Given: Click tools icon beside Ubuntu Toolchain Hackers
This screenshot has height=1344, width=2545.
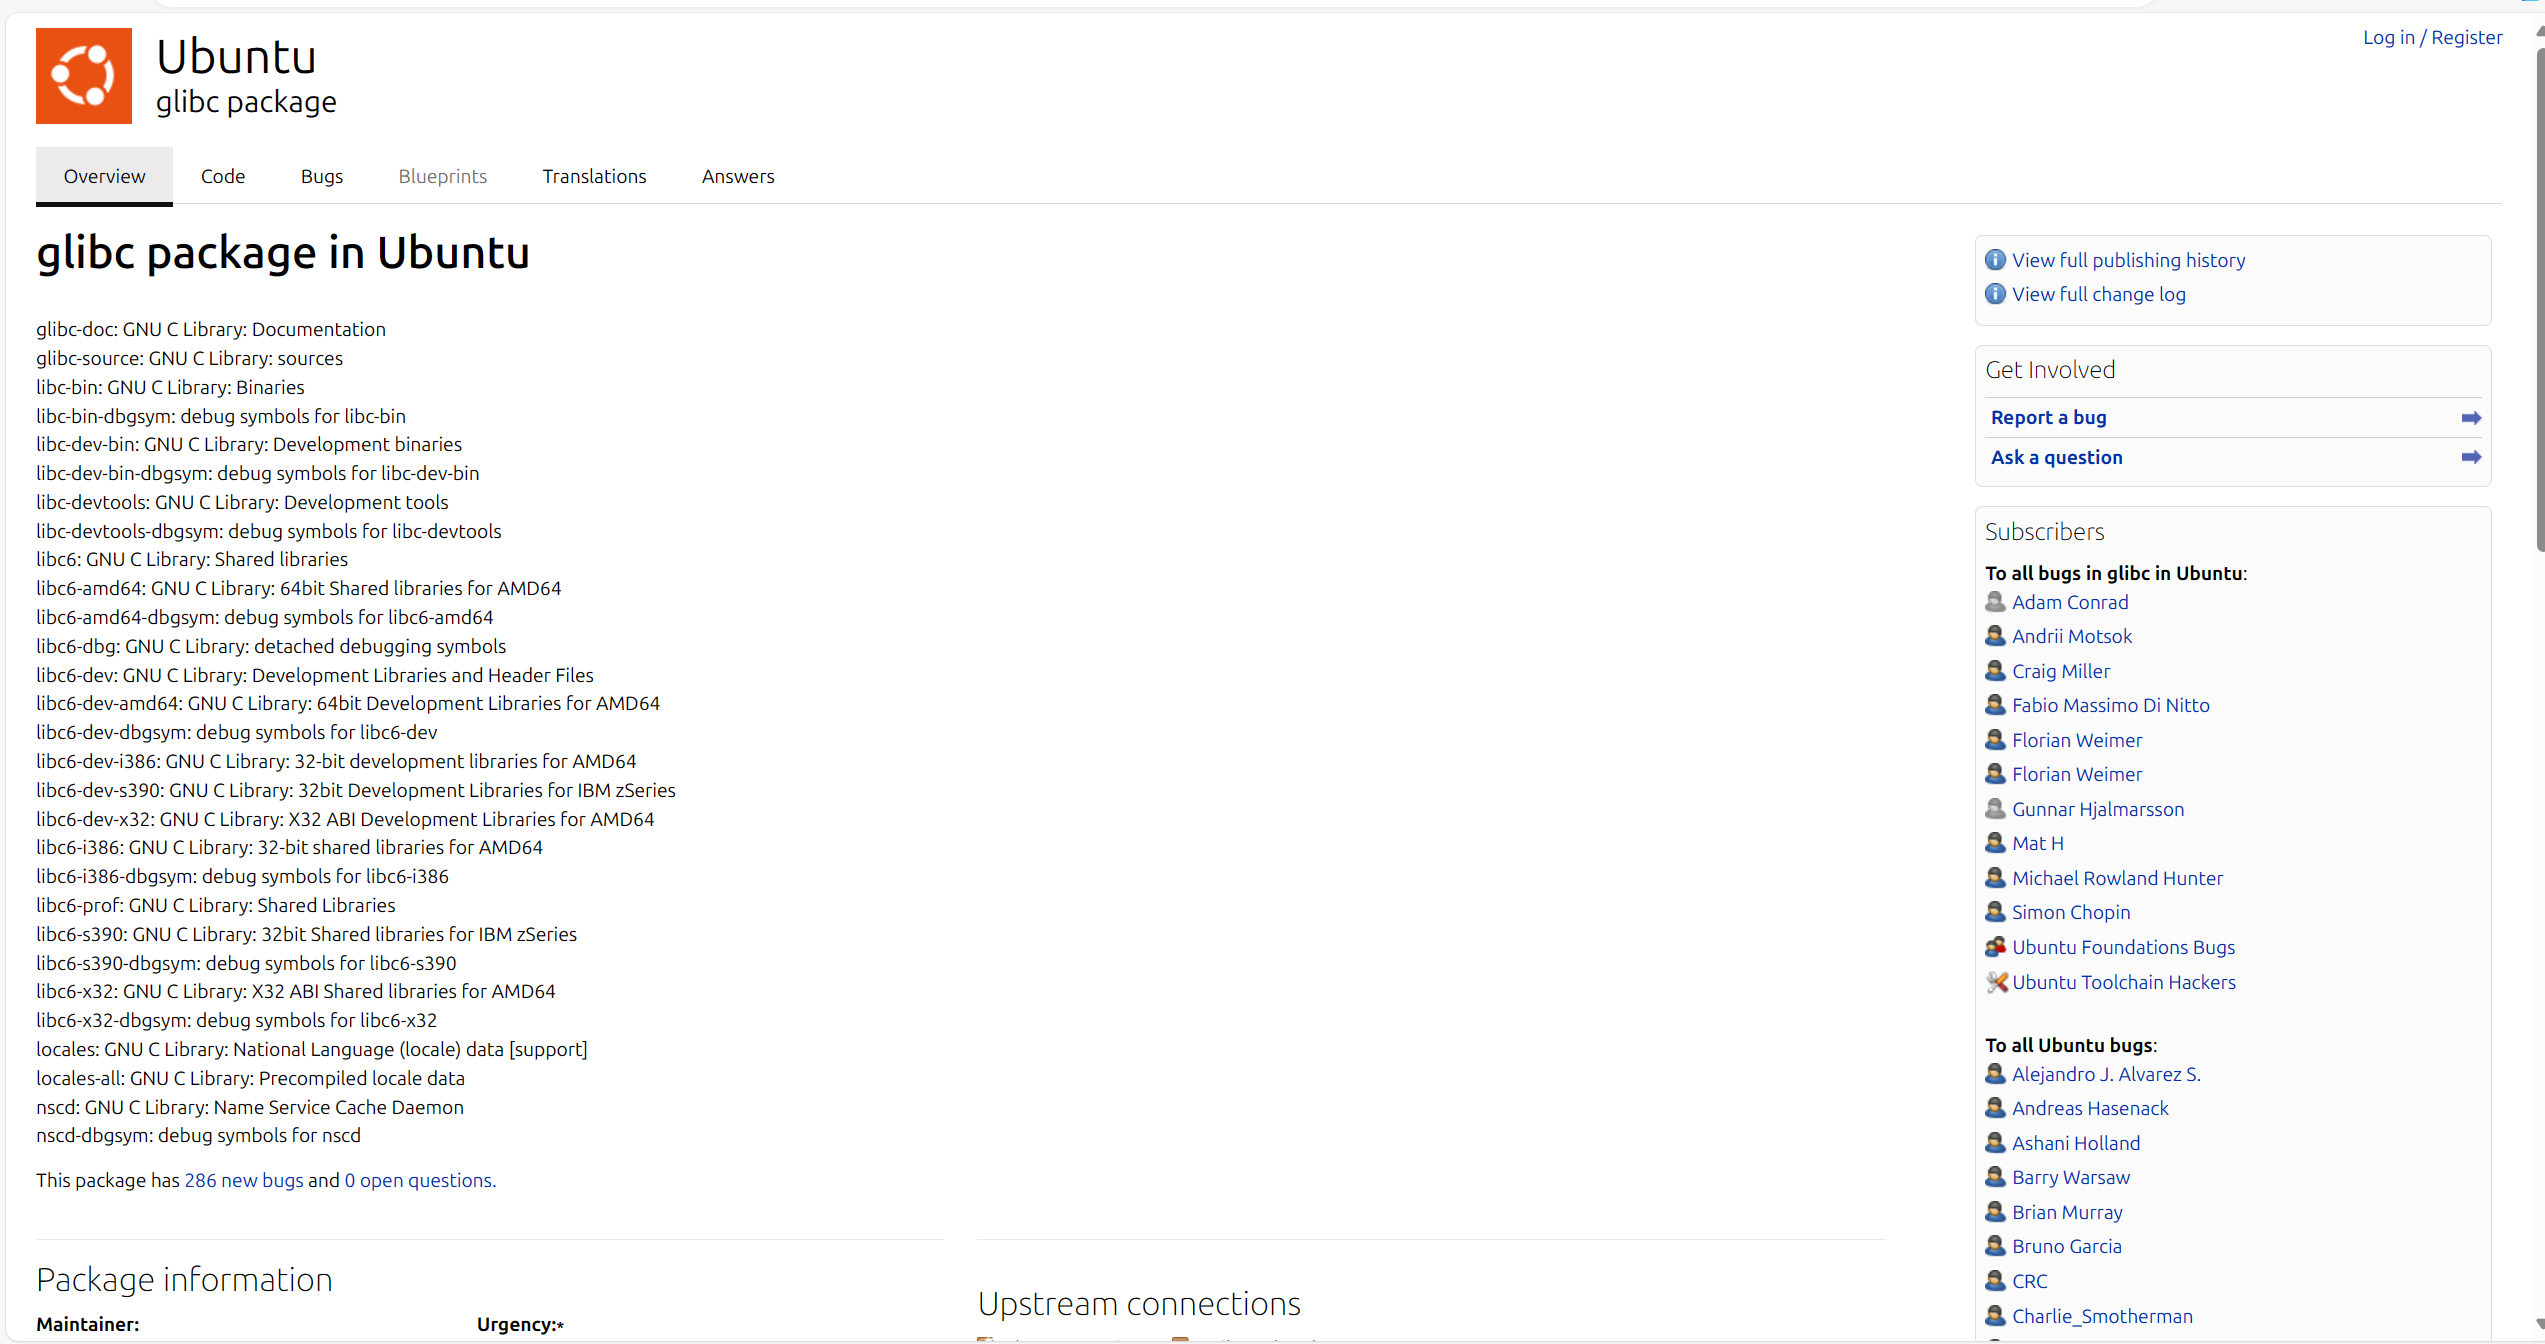Looking at the screenshot, I should point(1996,982).
